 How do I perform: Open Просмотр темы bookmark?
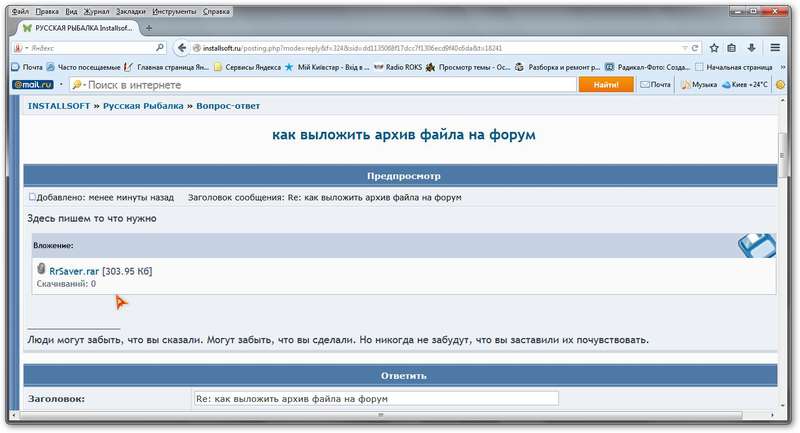[468, 67]
